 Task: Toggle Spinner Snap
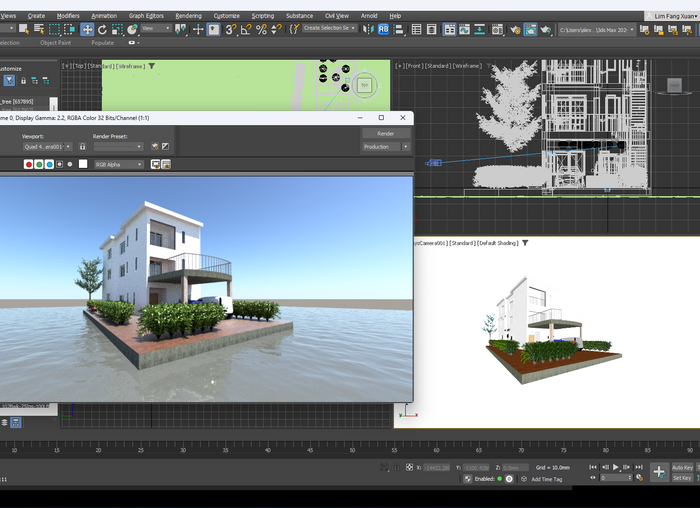[276, 29]
